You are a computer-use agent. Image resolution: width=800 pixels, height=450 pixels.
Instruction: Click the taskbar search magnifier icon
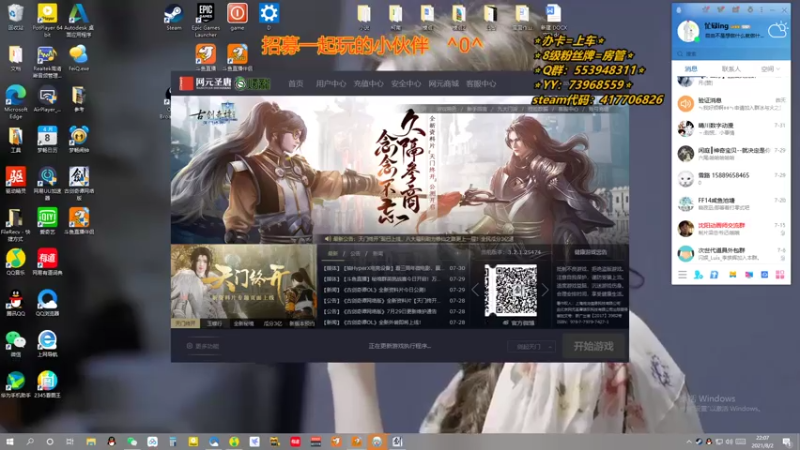pyautogui.click(x=30, y=441)
